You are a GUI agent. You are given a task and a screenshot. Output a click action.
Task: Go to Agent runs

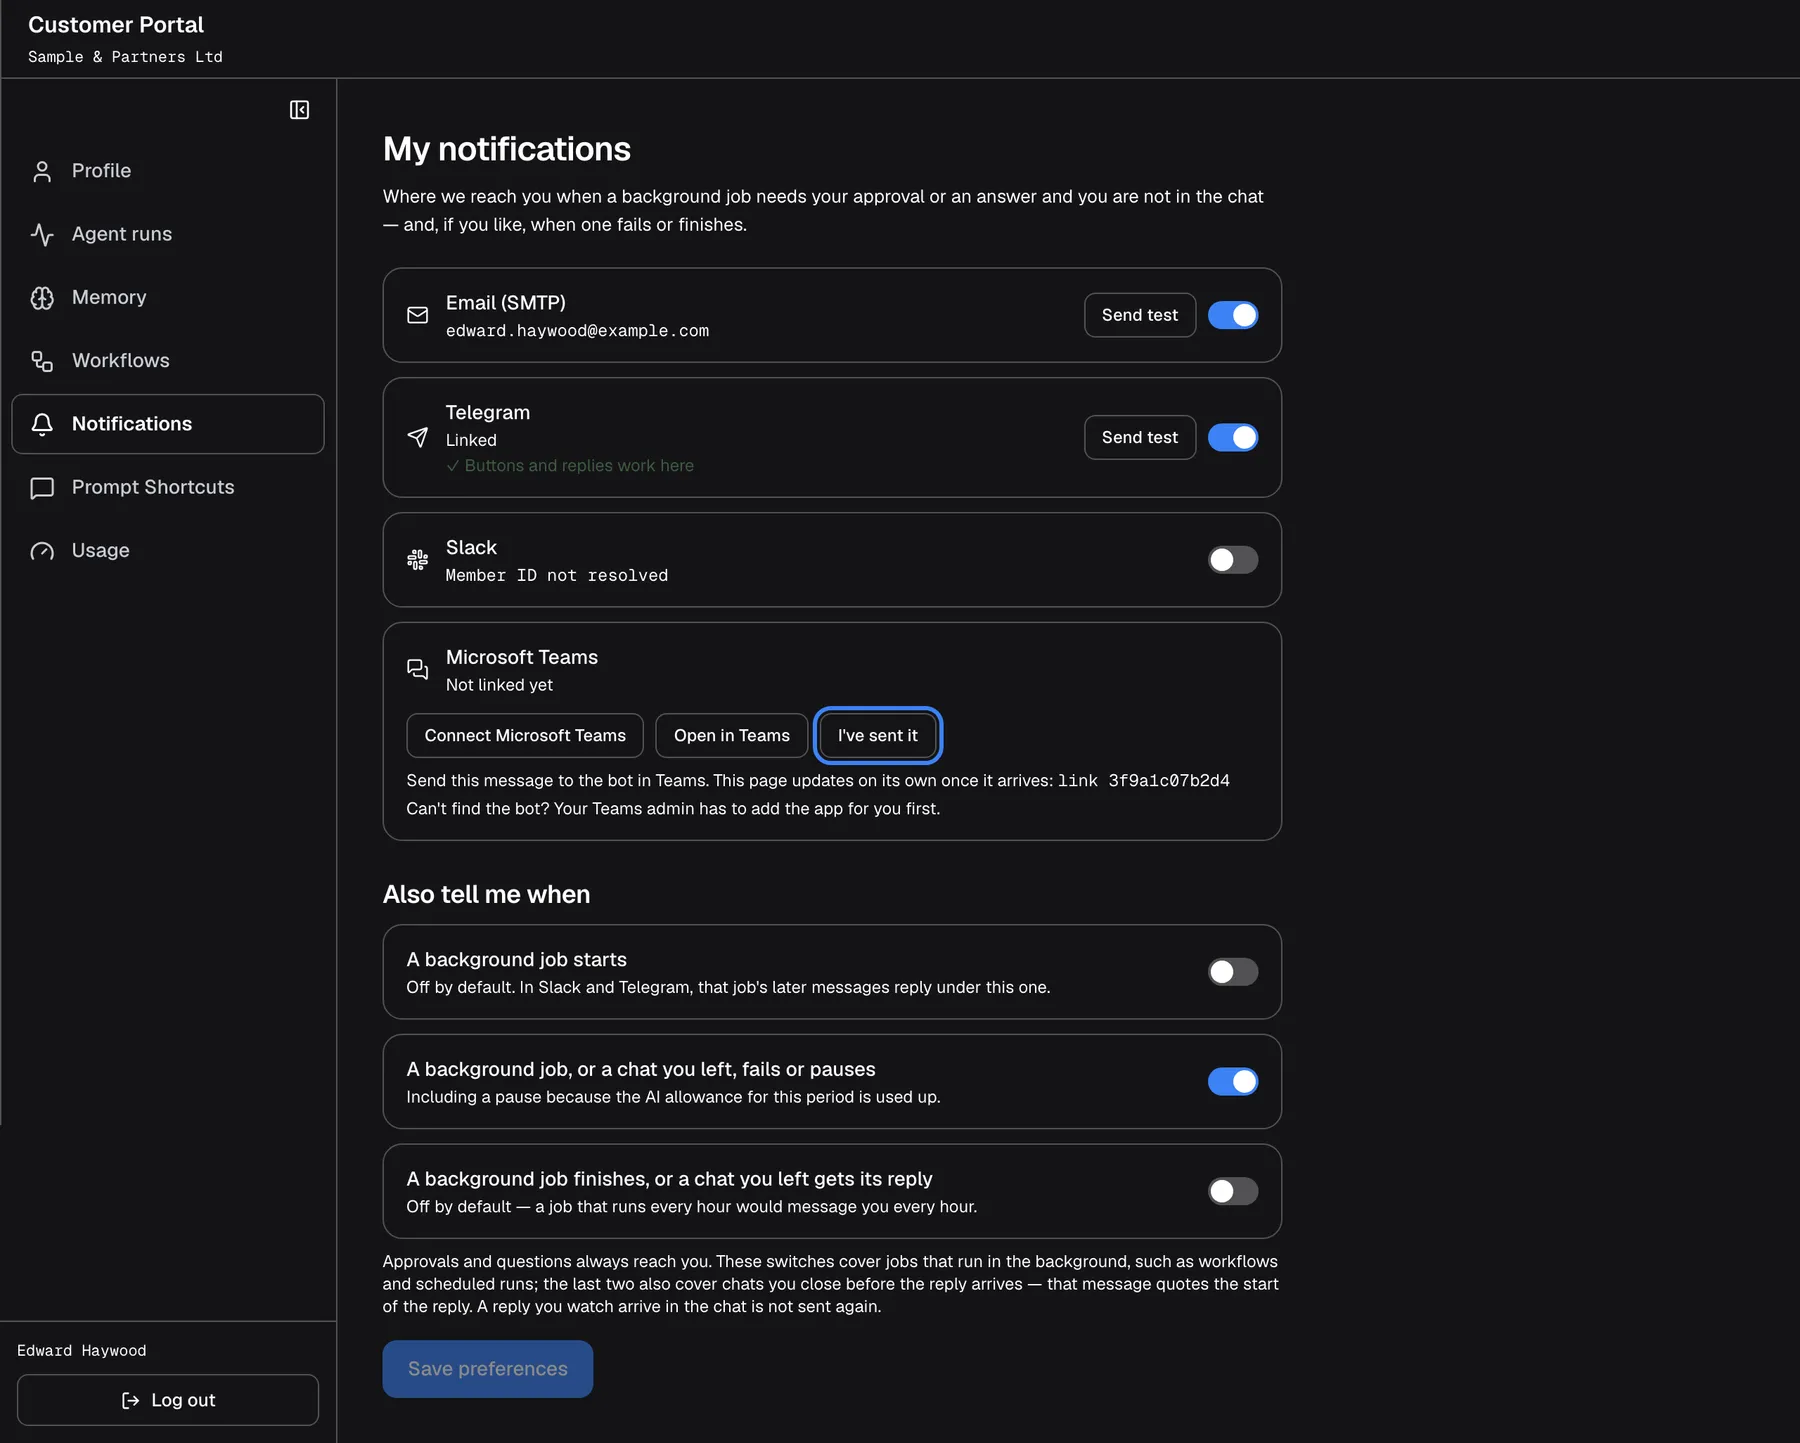[x=168, y=234]
